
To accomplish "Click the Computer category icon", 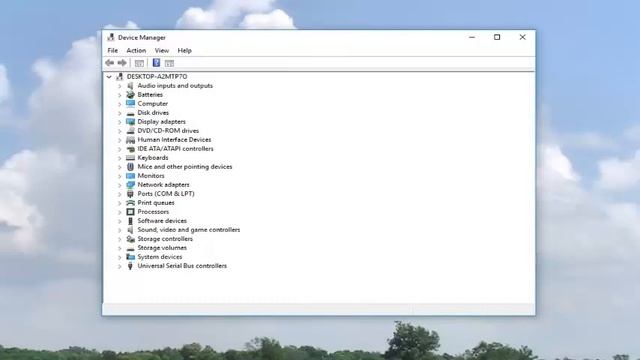I will 130,104.
